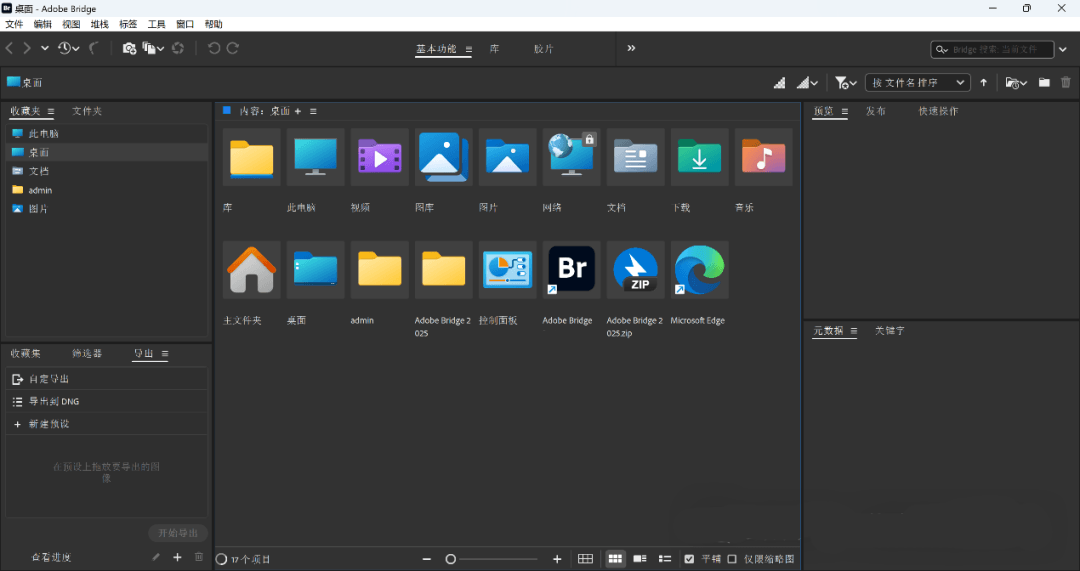
Task: Open the 标签 menu
Action: point(128,24)
